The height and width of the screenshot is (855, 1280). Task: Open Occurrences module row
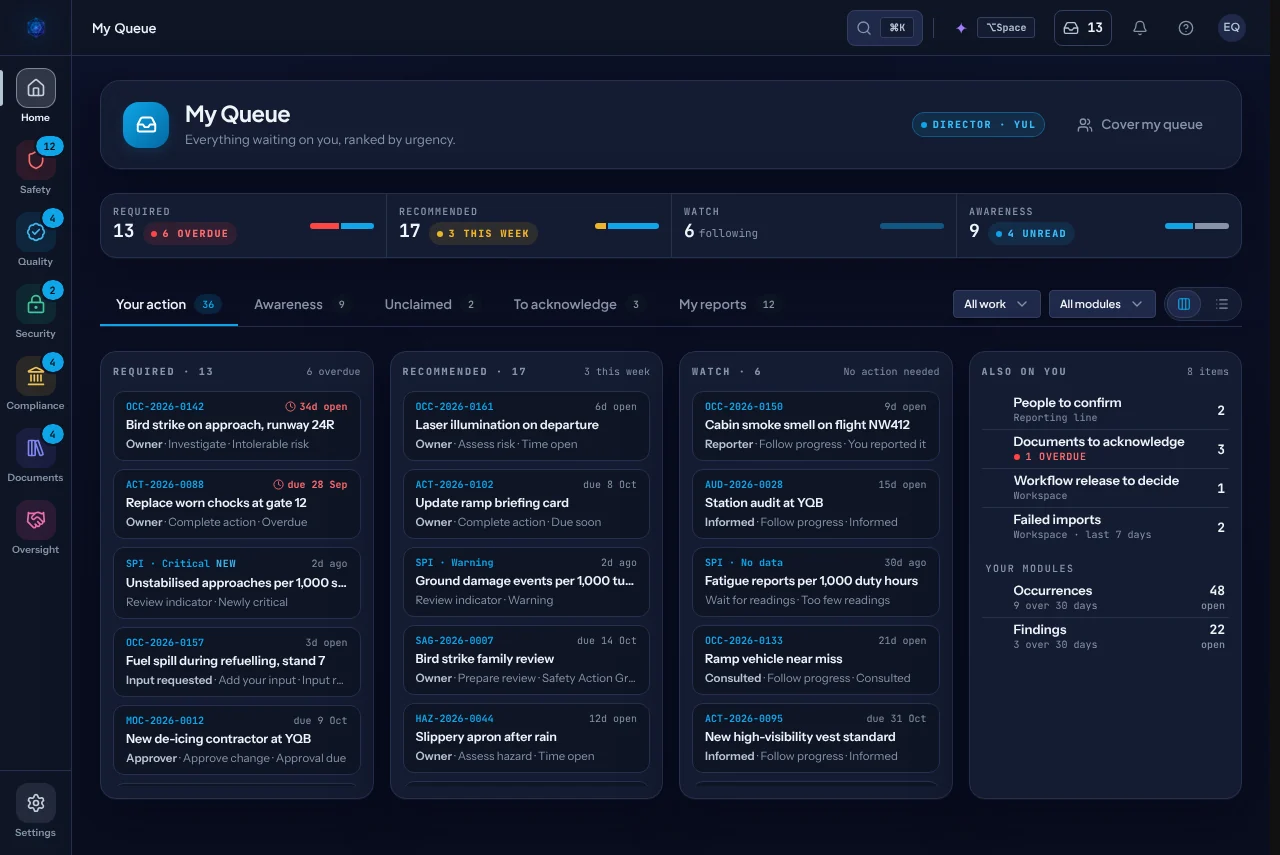click(1105, 598)
